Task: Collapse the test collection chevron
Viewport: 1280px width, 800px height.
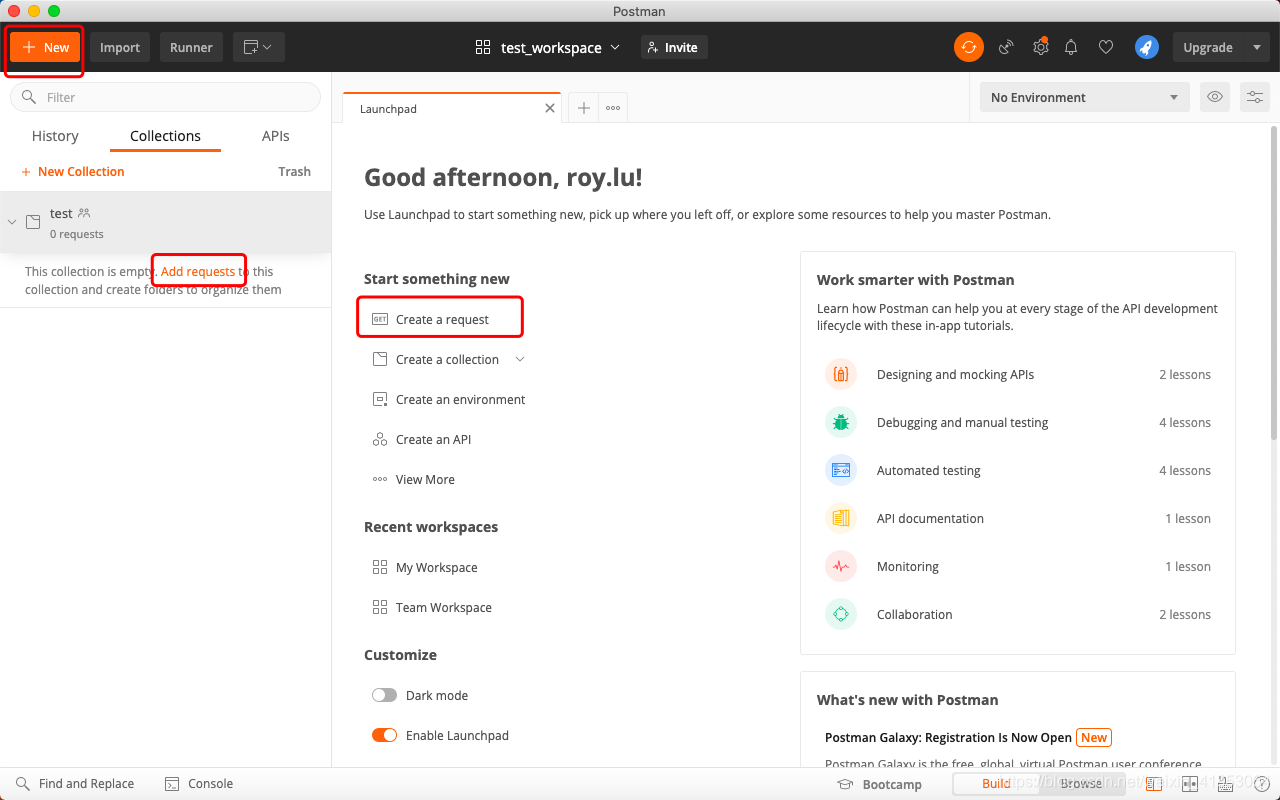Action: [12, 222]
